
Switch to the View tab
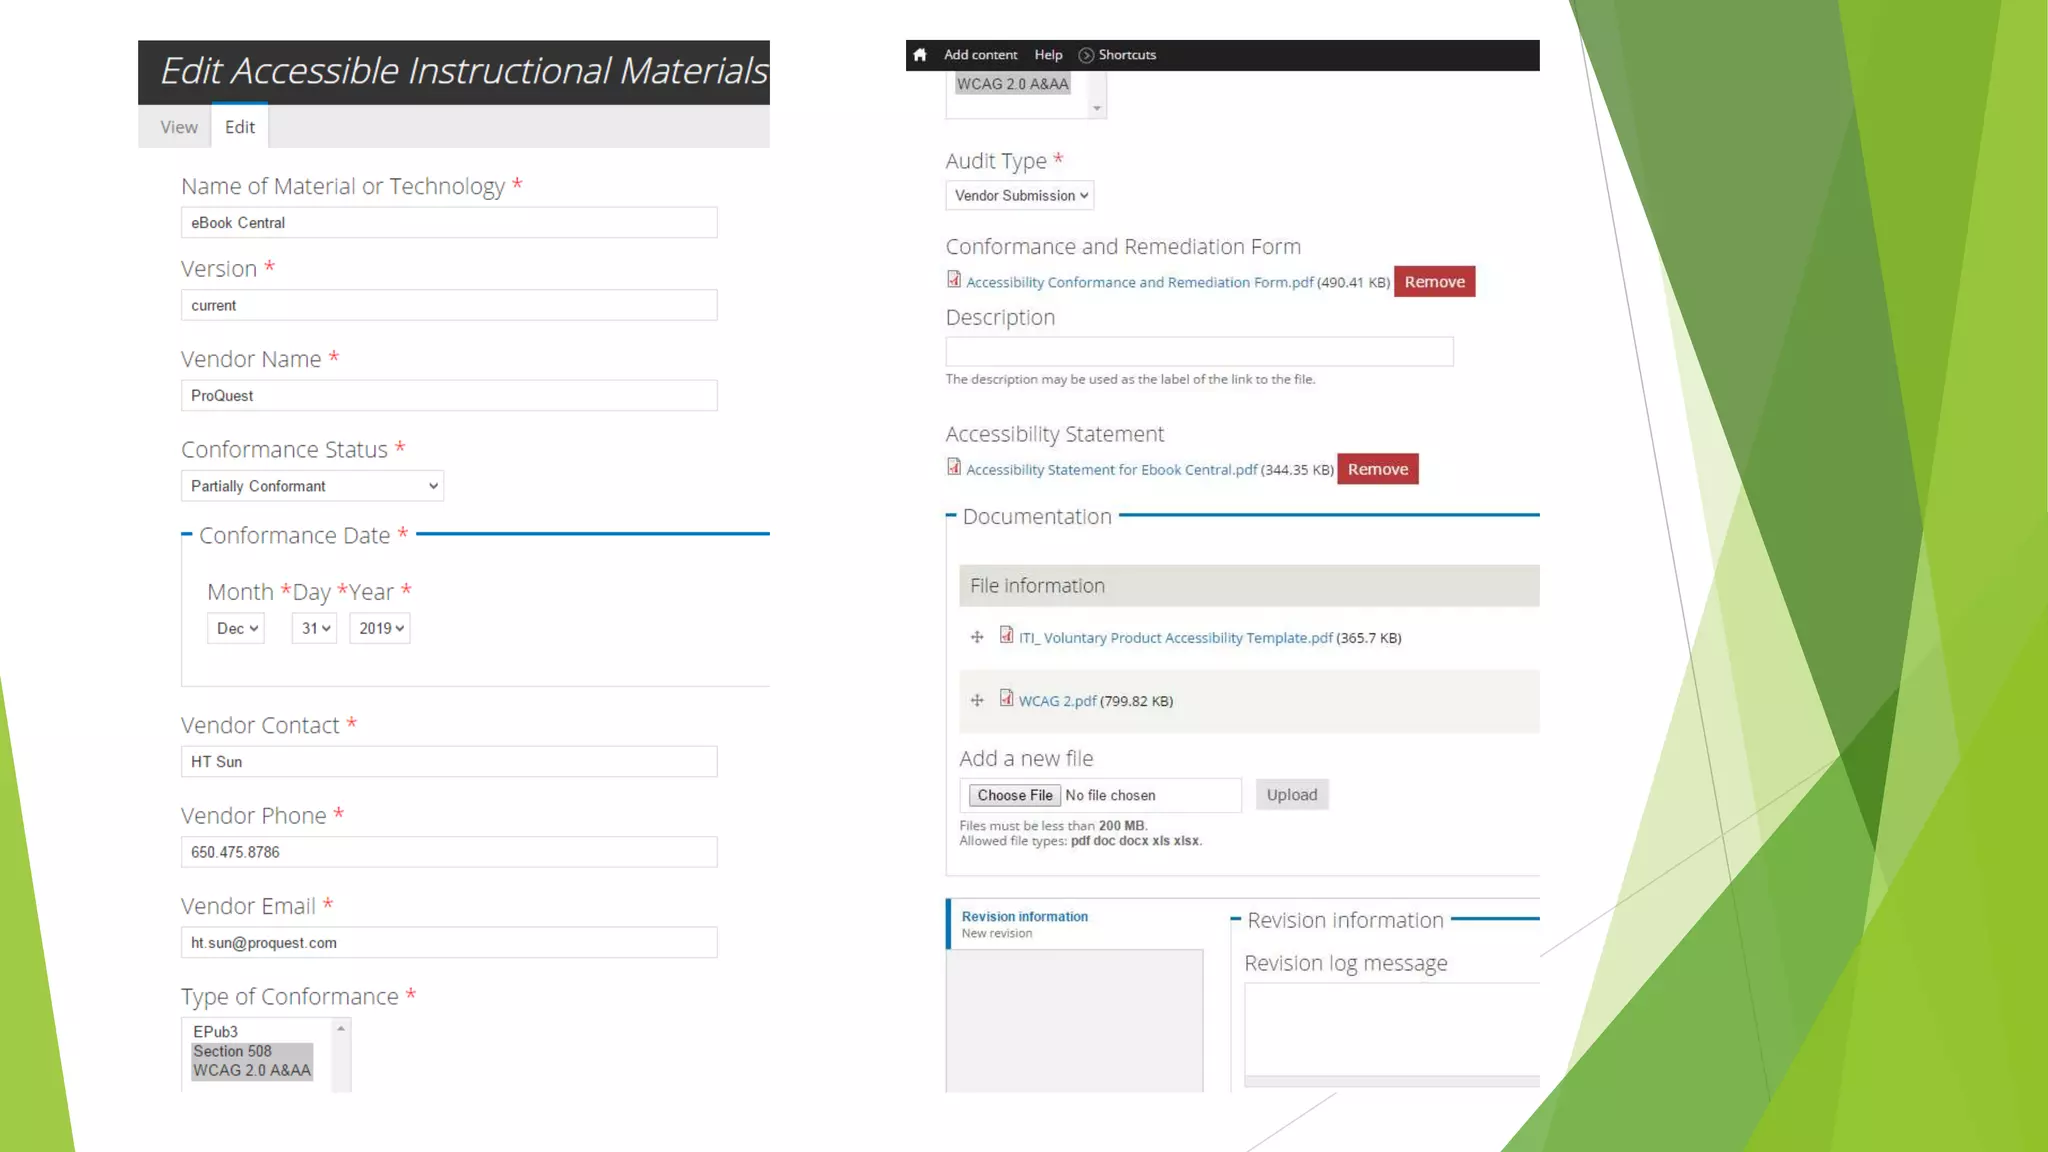(179, 127)
